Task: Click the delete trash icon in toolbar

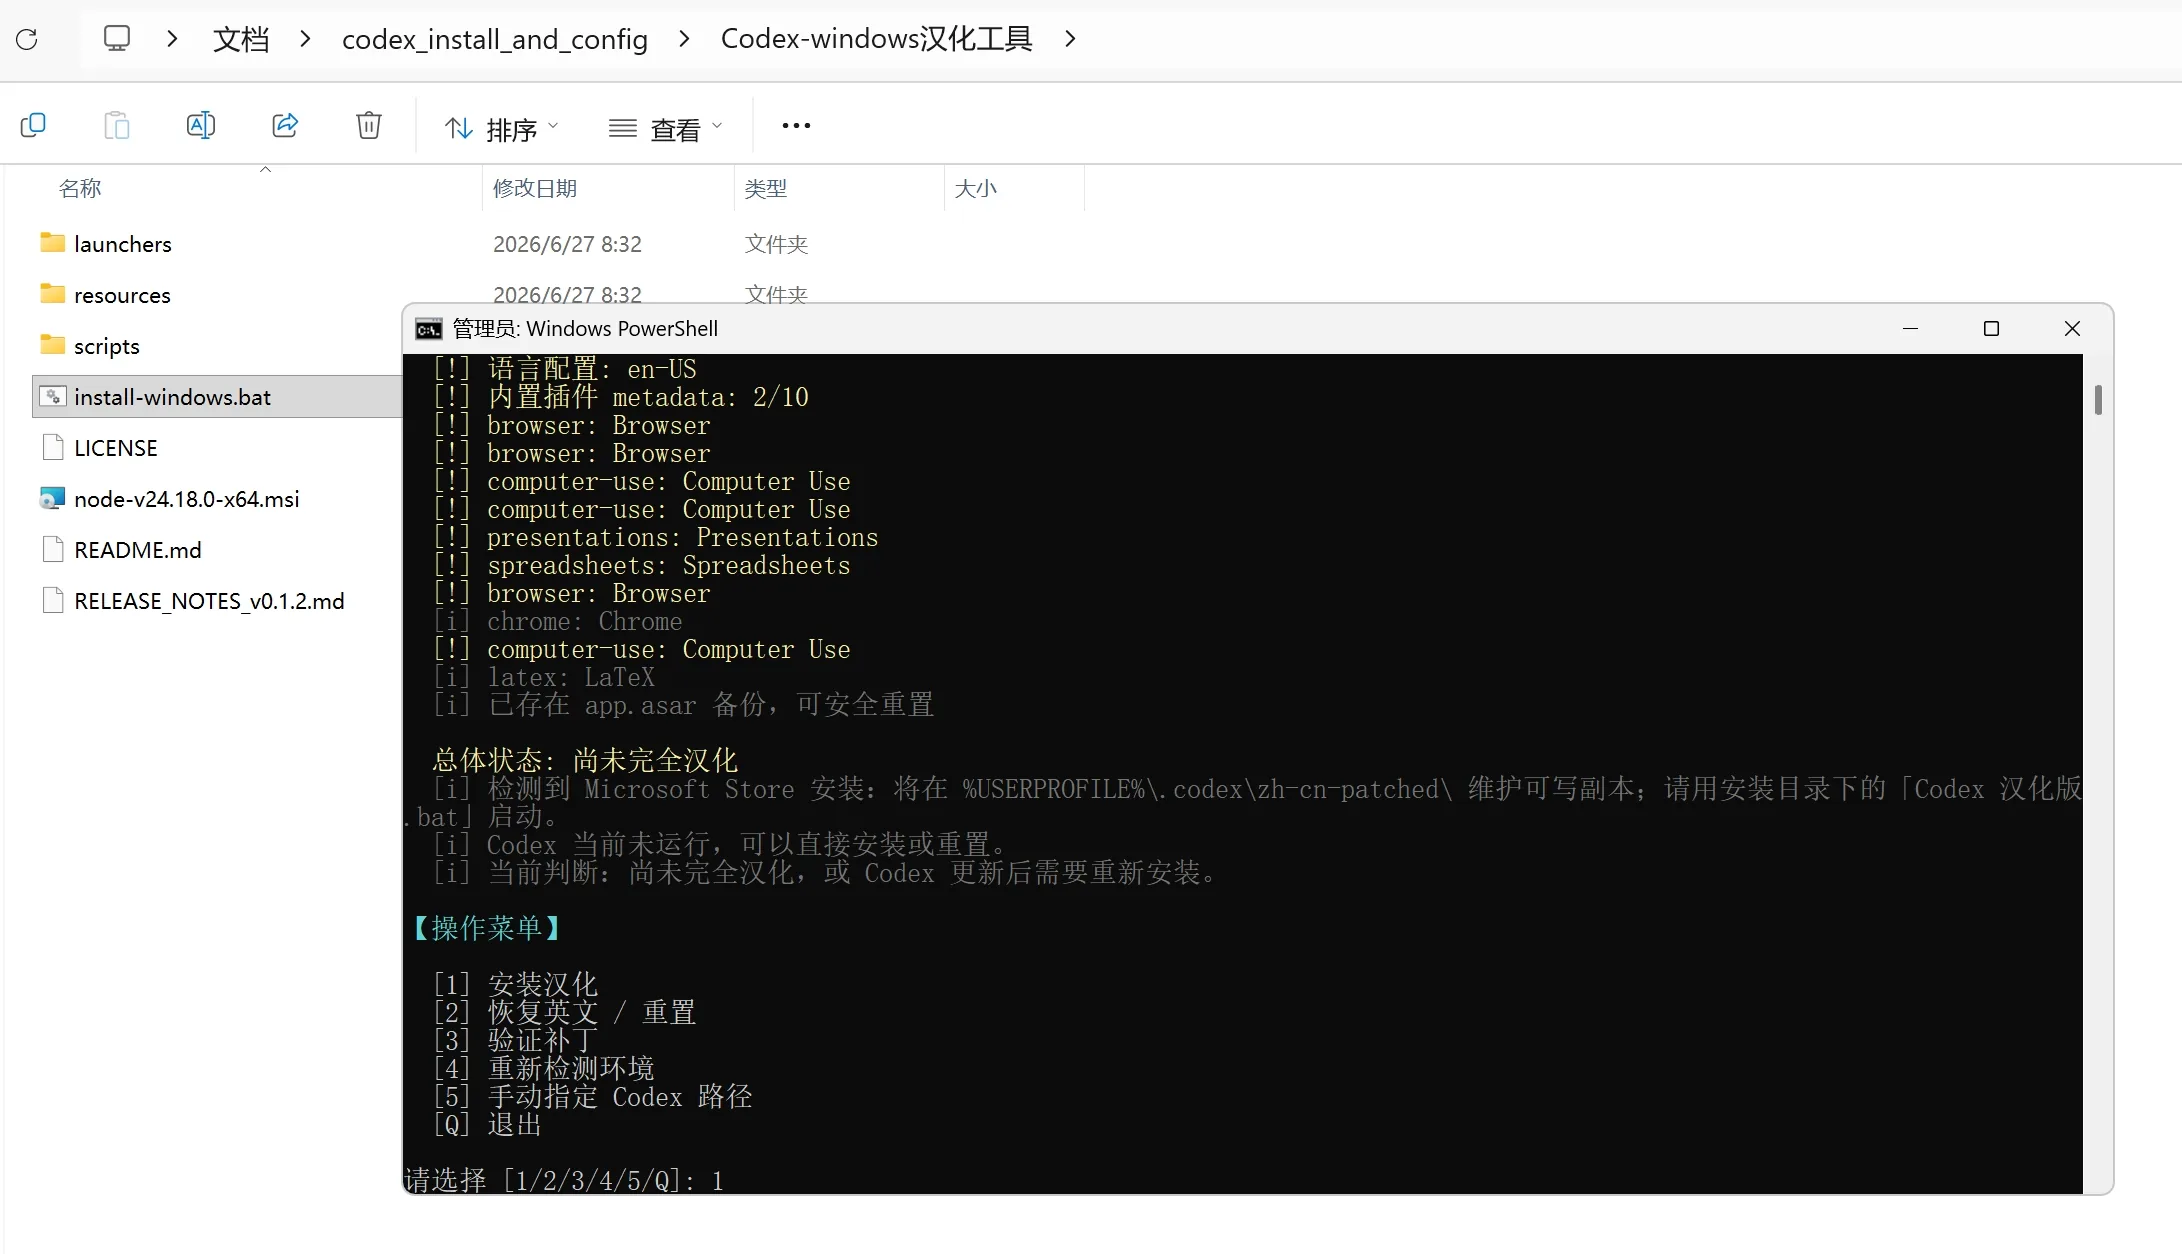Action: (369, 125)
